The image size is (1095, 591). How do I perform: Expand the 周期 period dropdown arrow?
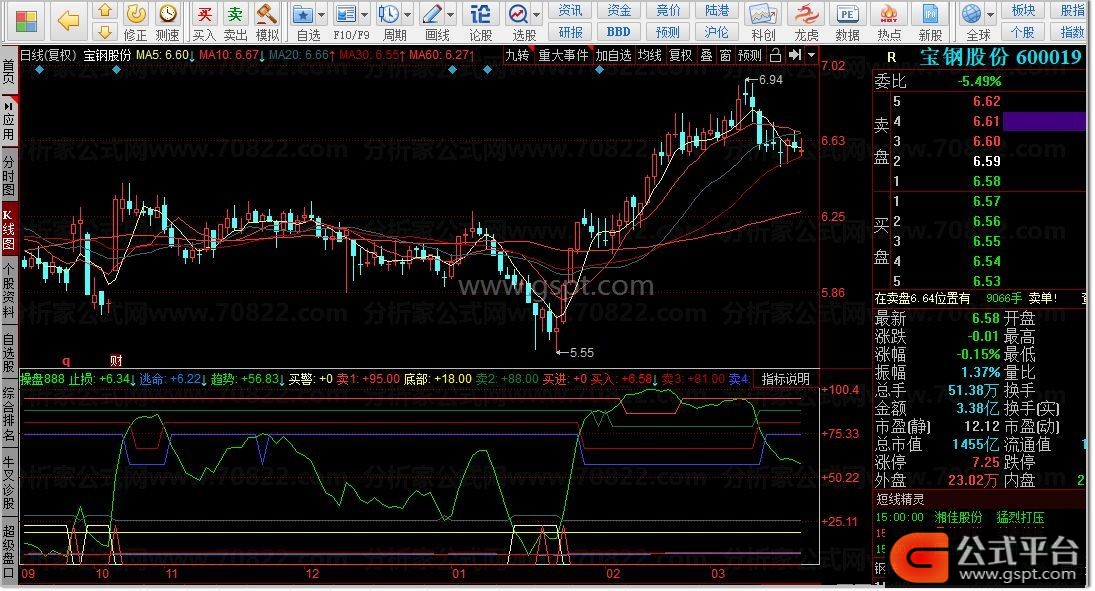tap(407, 15)
